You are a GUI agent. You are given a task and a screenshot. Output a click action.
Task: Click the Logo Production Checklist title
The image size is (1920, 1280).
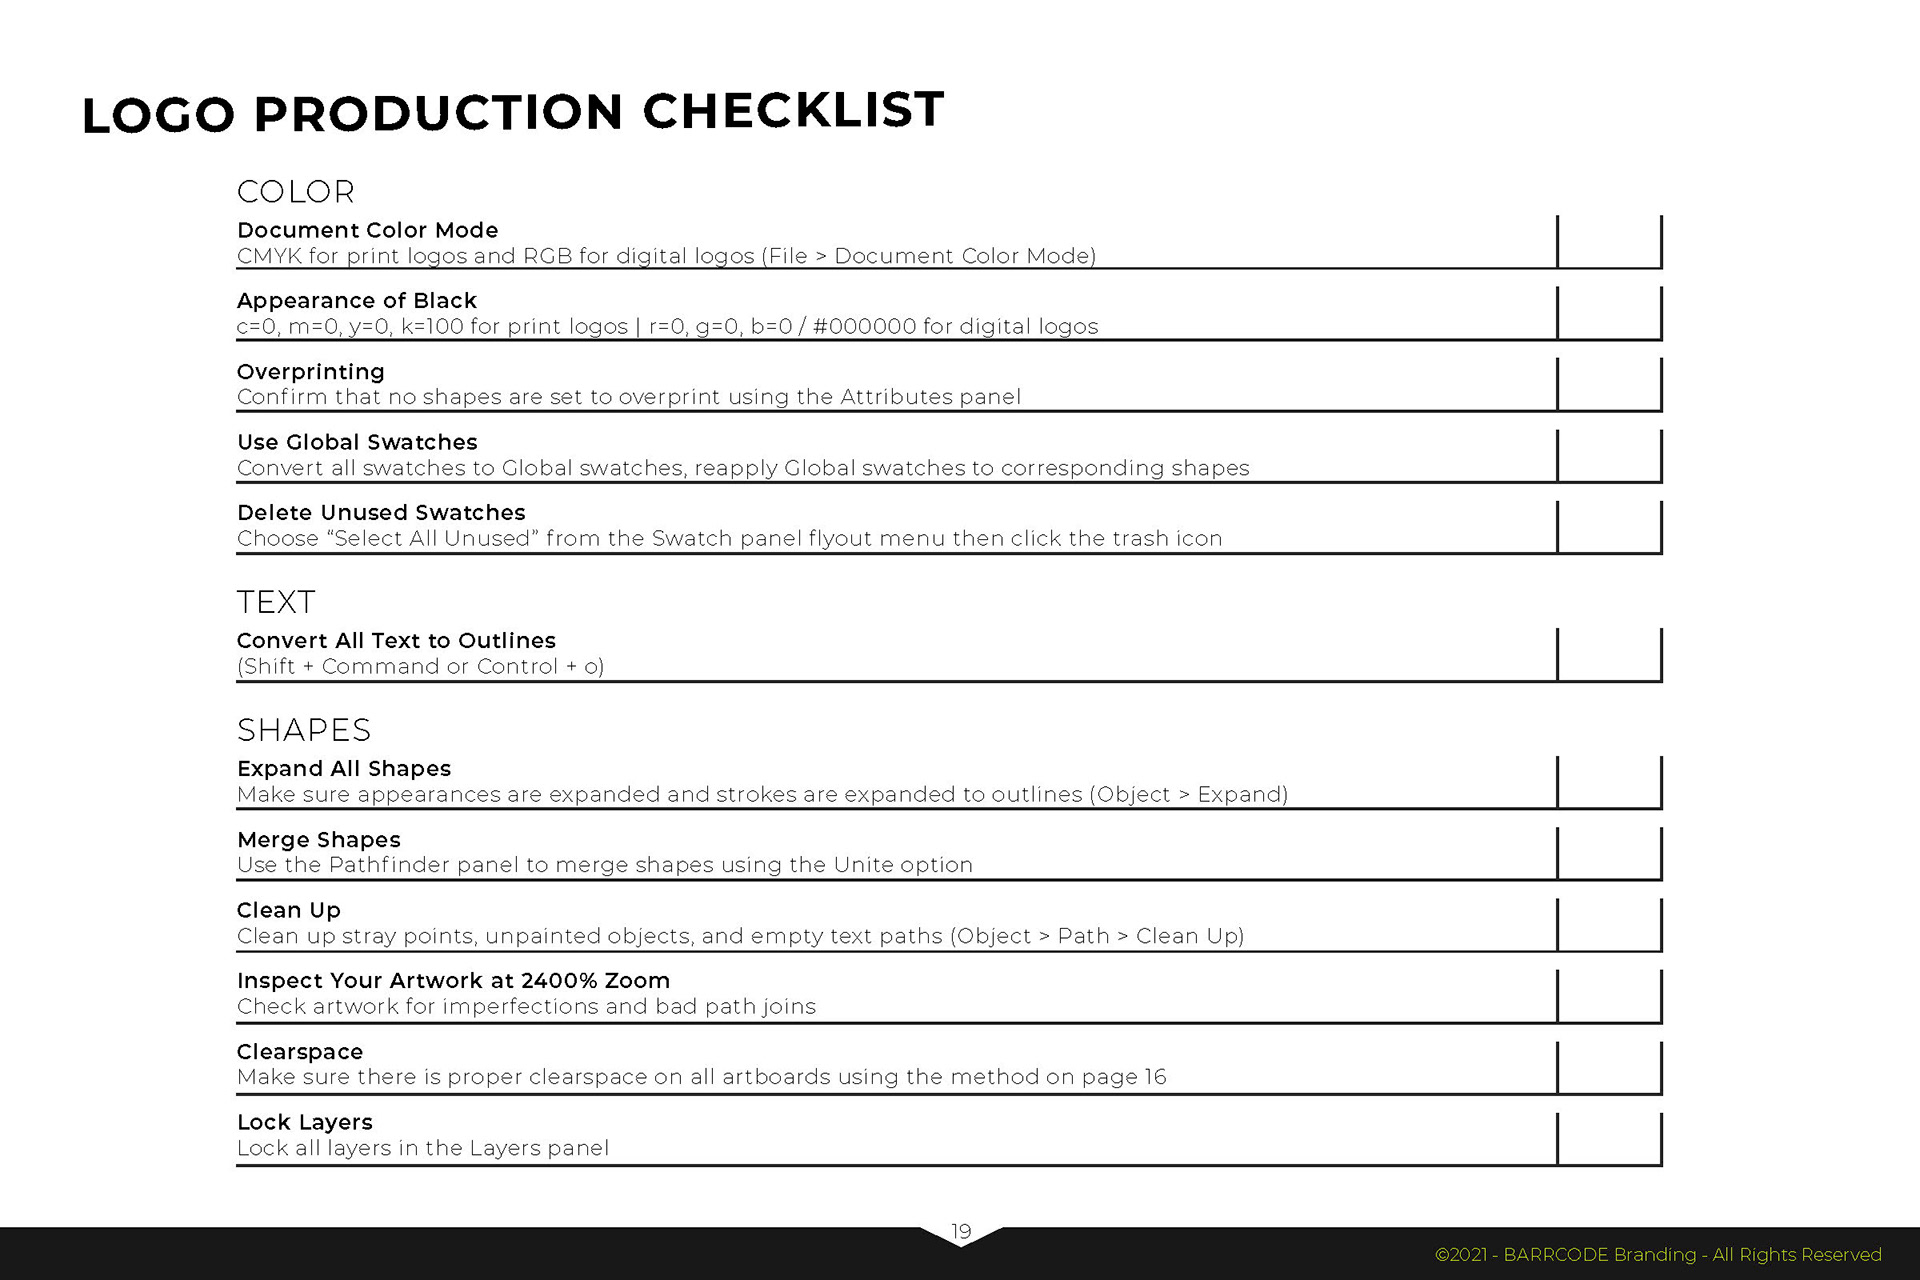point(513,111)
